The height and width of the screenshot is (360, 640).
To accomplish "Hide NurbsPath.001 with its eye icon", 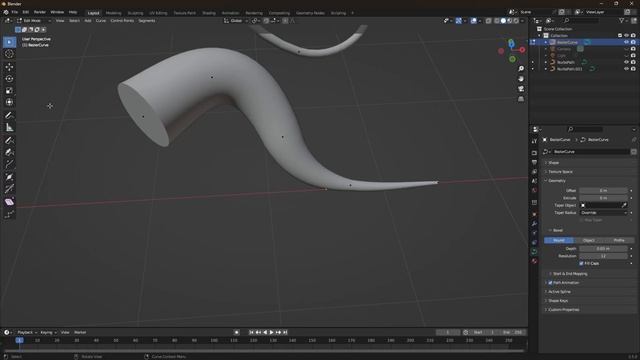I will click(626, 69).
